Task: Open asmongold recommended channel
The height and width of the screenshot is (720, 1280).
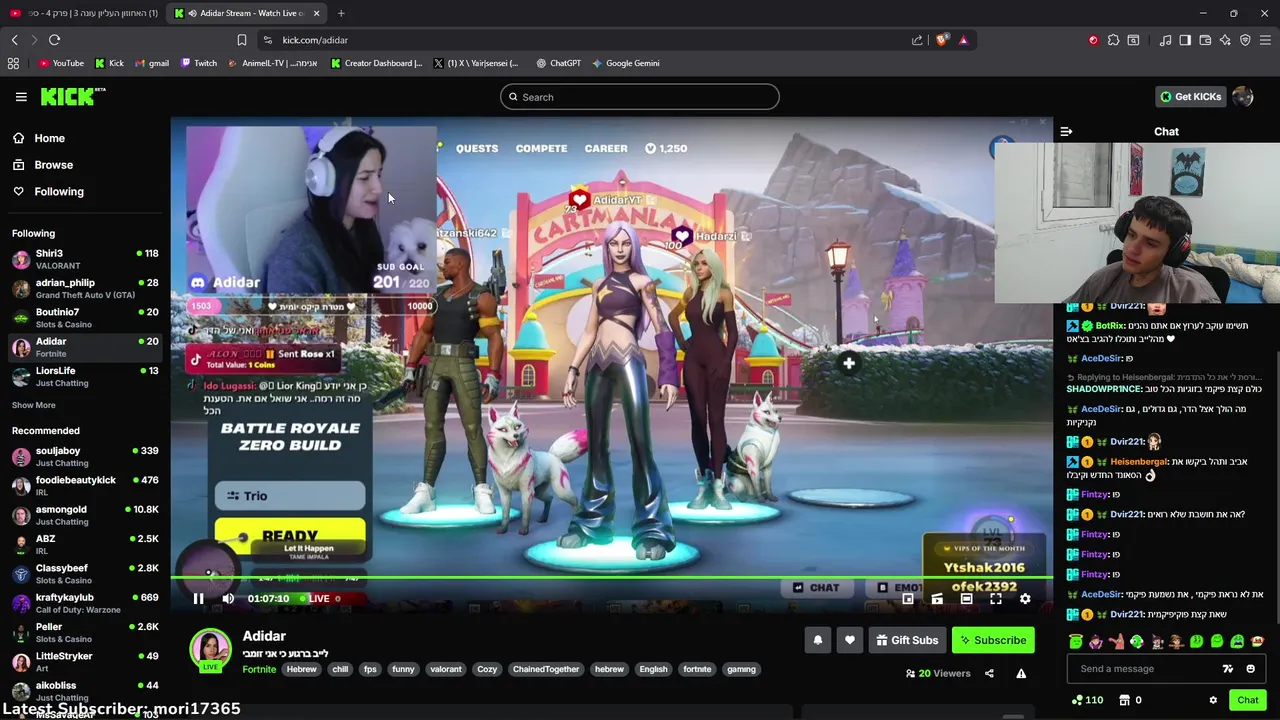Action: click(85, 515)
